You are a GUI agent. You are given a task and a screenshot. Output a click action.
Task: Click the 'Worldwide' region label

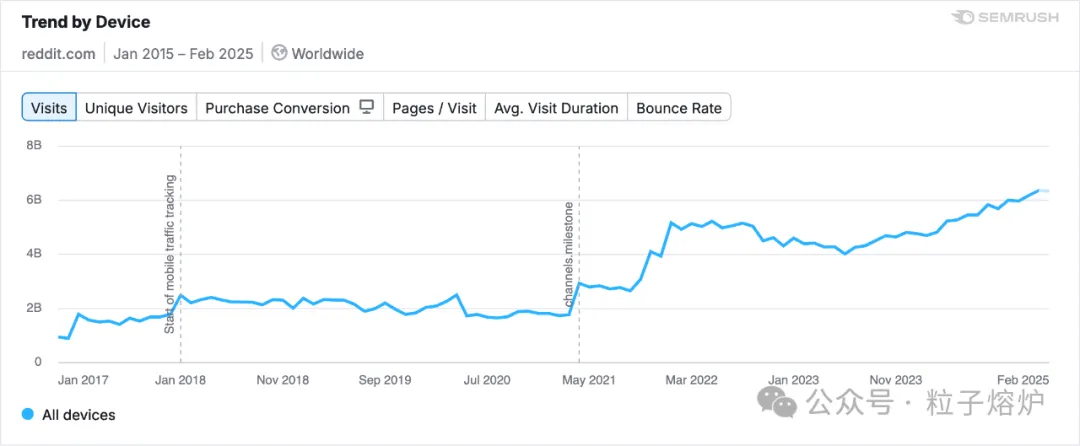tap(328, 53)
